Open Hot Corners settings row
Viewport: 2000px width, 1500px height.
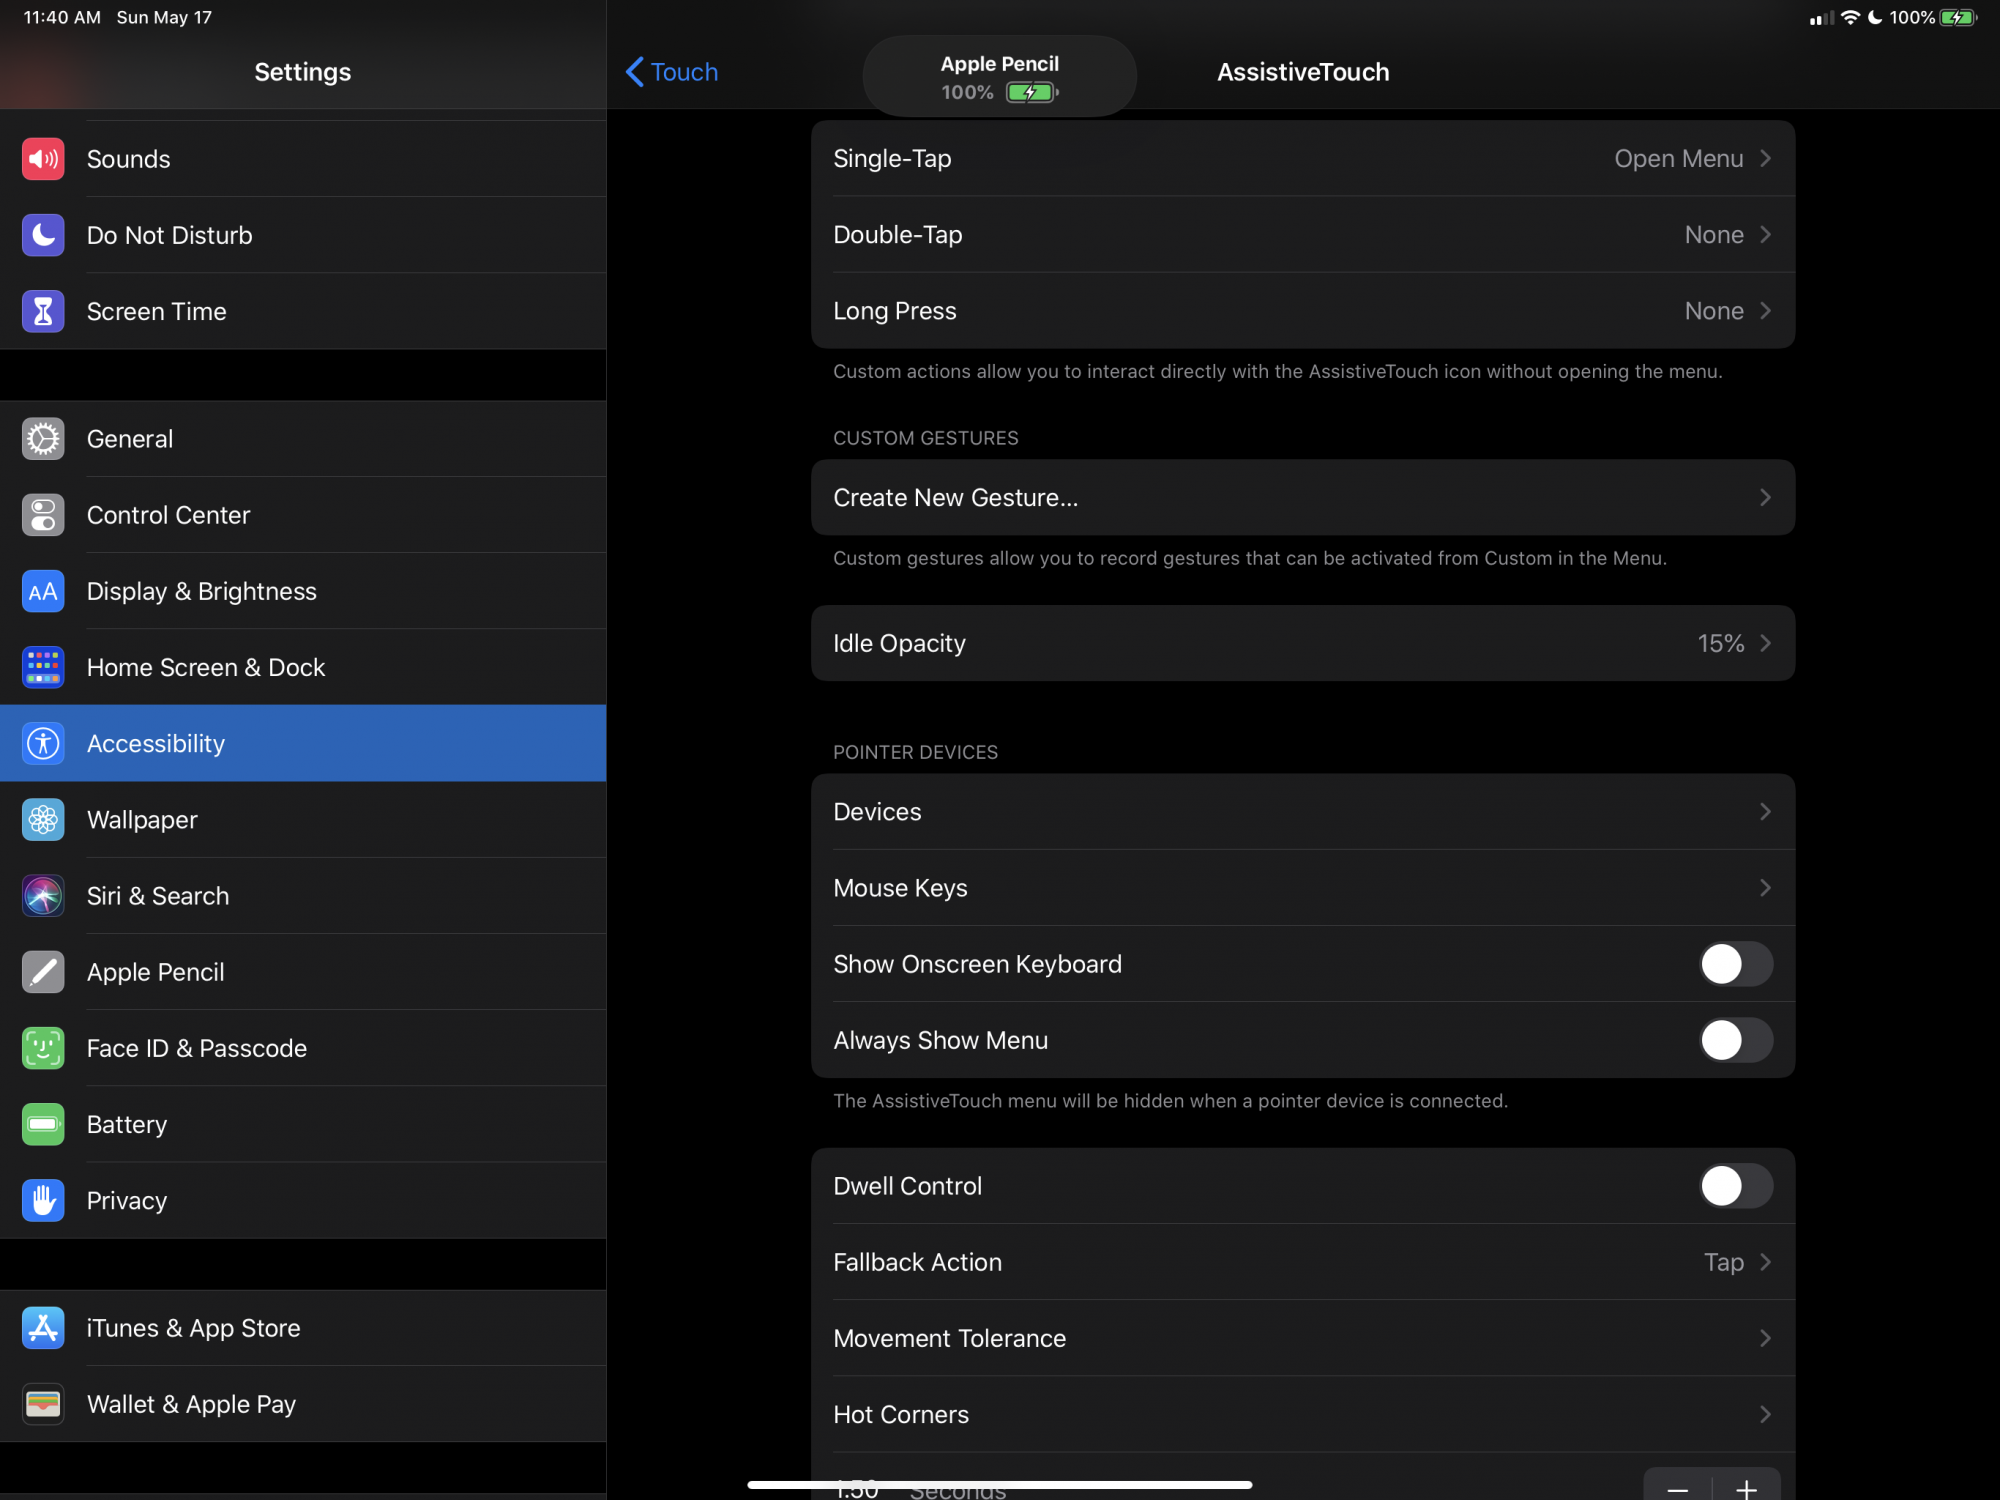coord(1302,1414)
